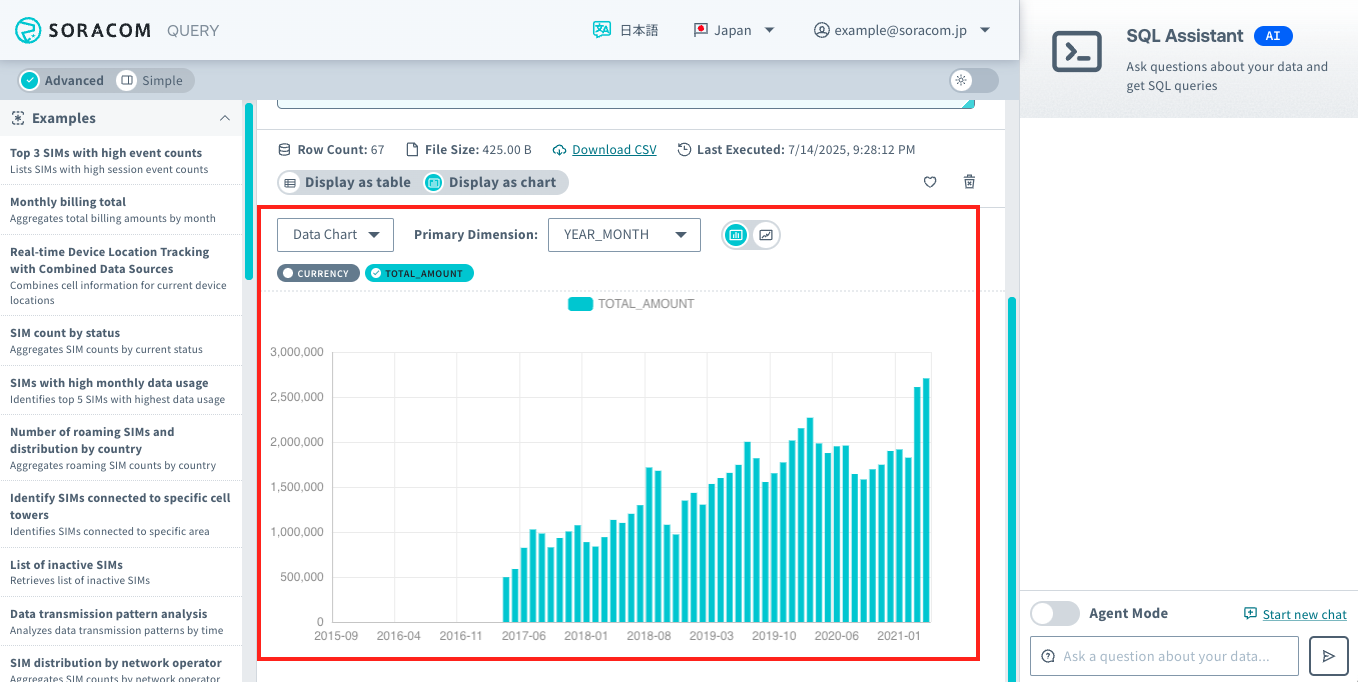Open the YEAR_MONTH Primary Dimension dropdown
This screenshot has height=682, width=1358.
(x=624, y=234)
